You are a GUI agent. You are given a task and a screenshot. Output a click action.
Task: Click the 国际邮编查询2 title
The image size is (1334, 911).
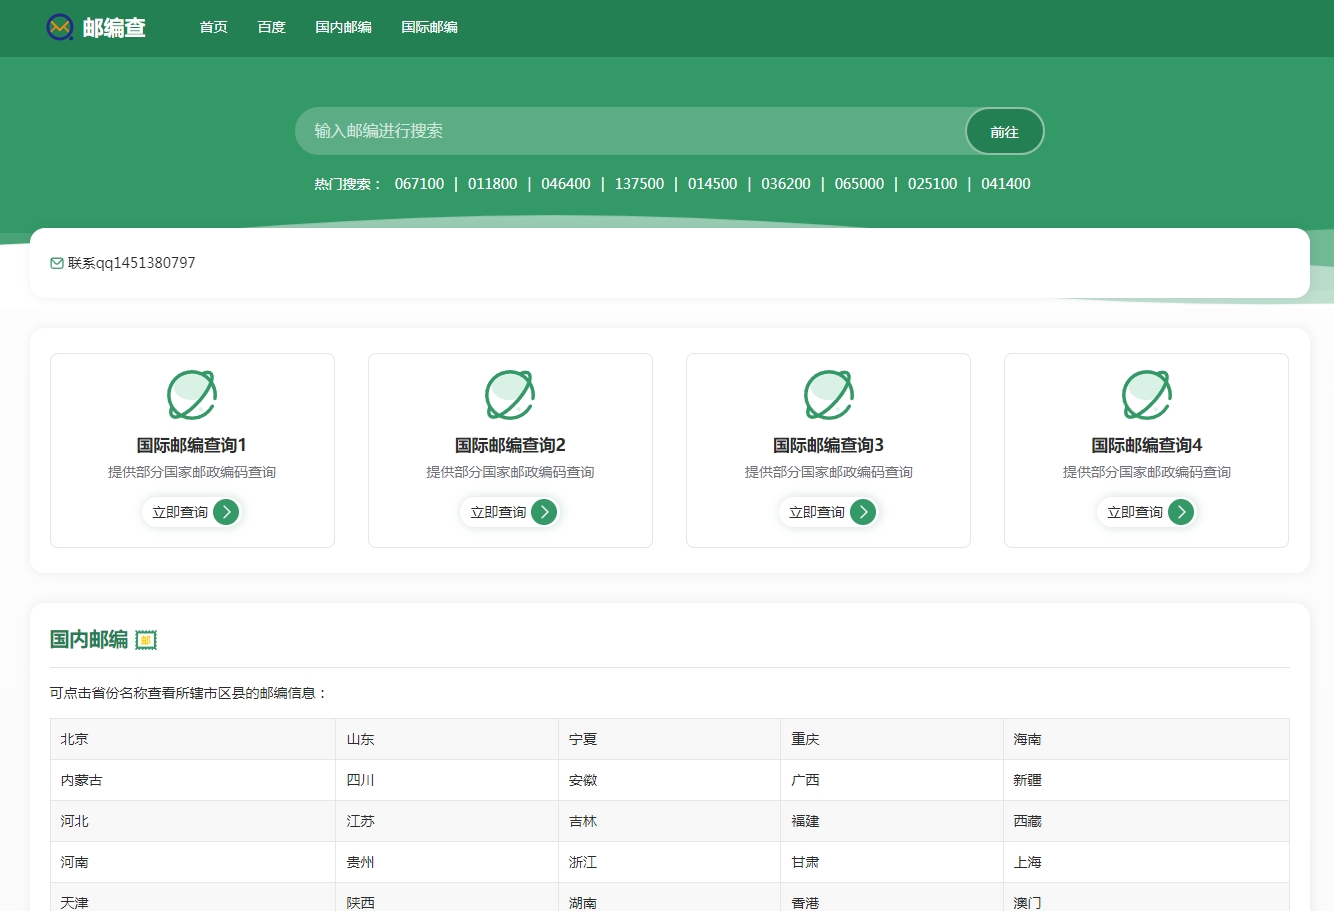coord(510,445)
